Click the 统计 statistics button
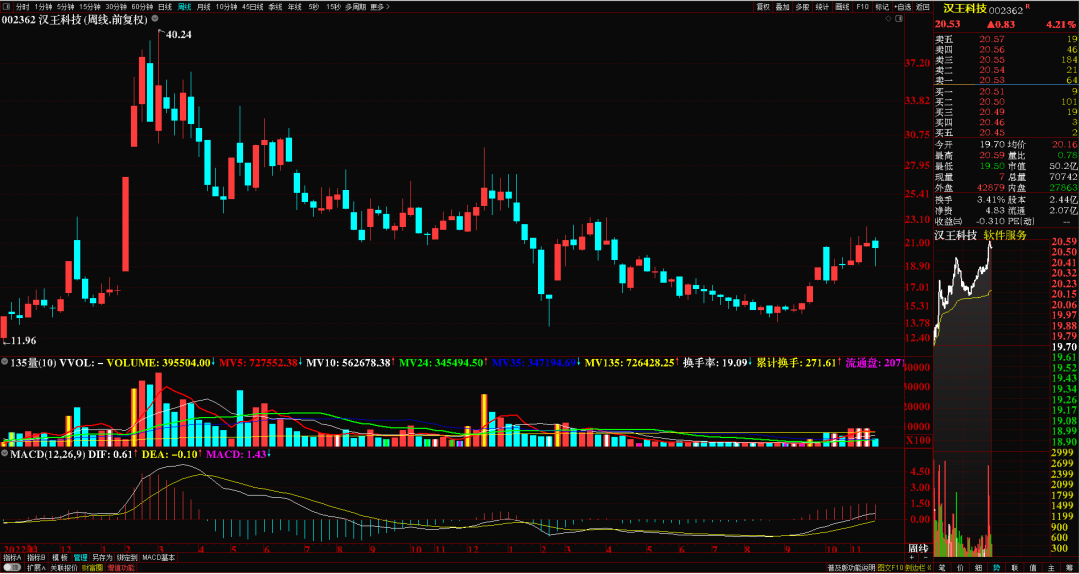The width and height of the screenshot is (1080, 574). 822,7
